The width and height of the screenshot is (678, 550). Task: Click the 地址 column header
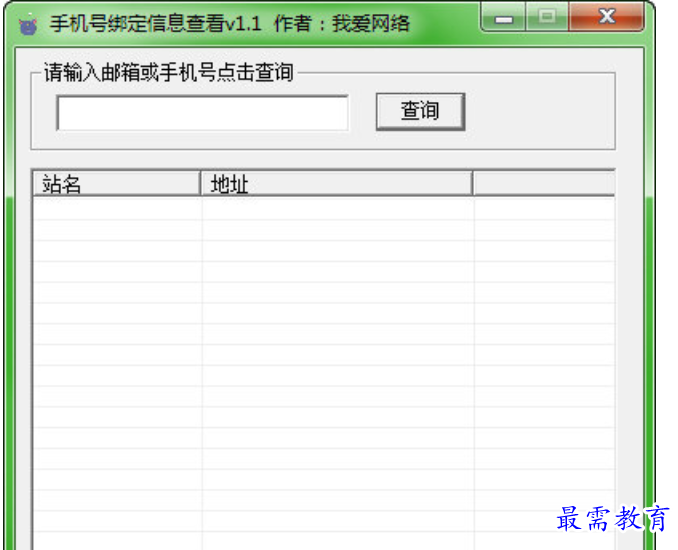336,184
